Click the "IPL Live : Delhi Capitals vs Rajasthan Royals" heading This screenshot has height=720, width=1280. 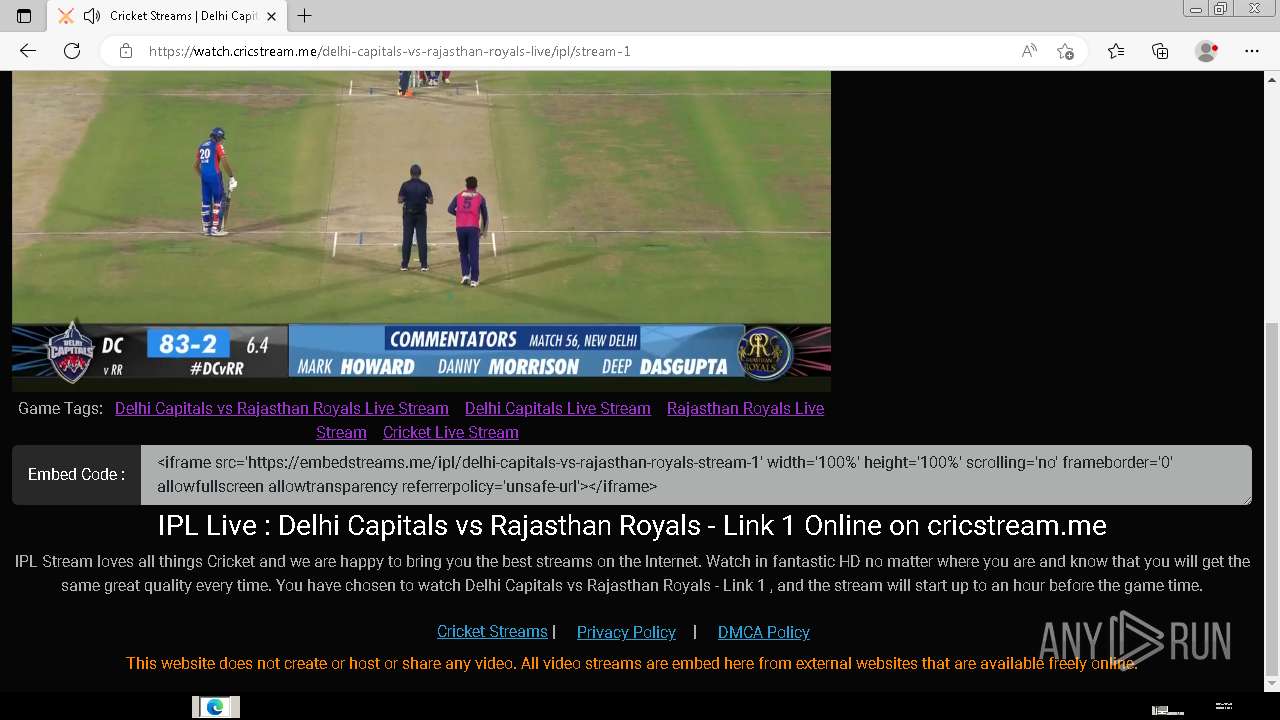click(632, 525)
